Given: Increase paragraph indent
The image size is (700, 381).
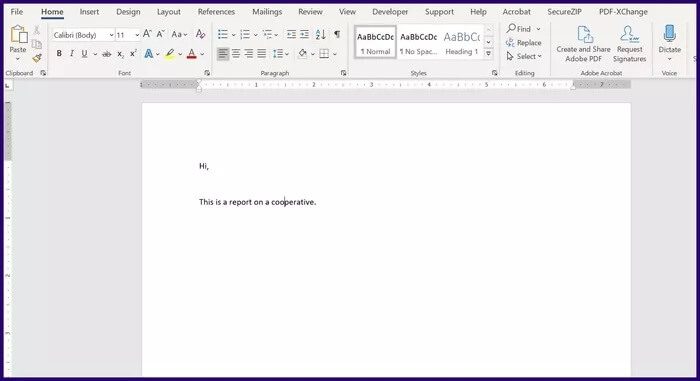Looking at the screenshot, I should click(304, 34).
